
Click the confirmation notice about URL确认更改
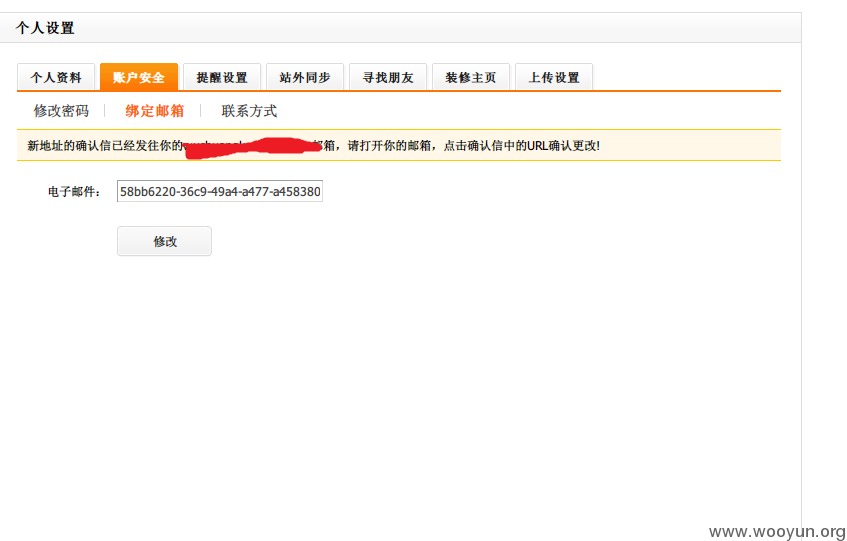(399, 145)
